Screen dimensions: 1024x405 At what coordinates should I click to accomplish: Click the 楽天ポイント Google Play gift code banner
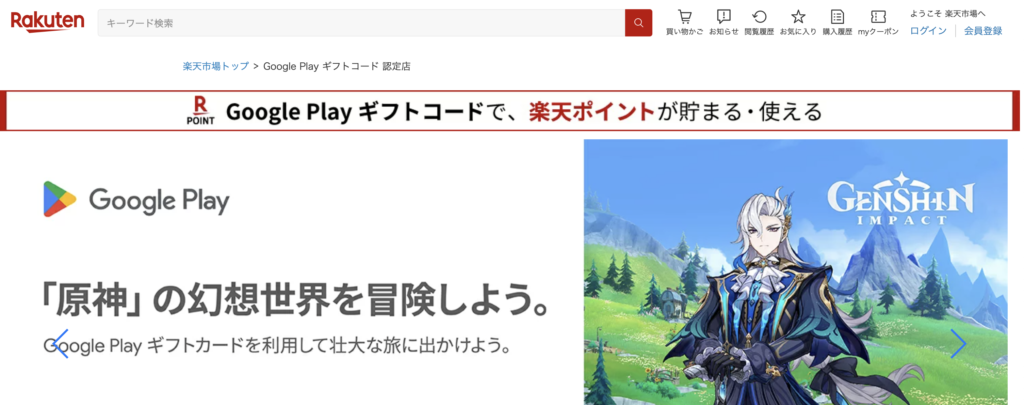pos(512,111)
